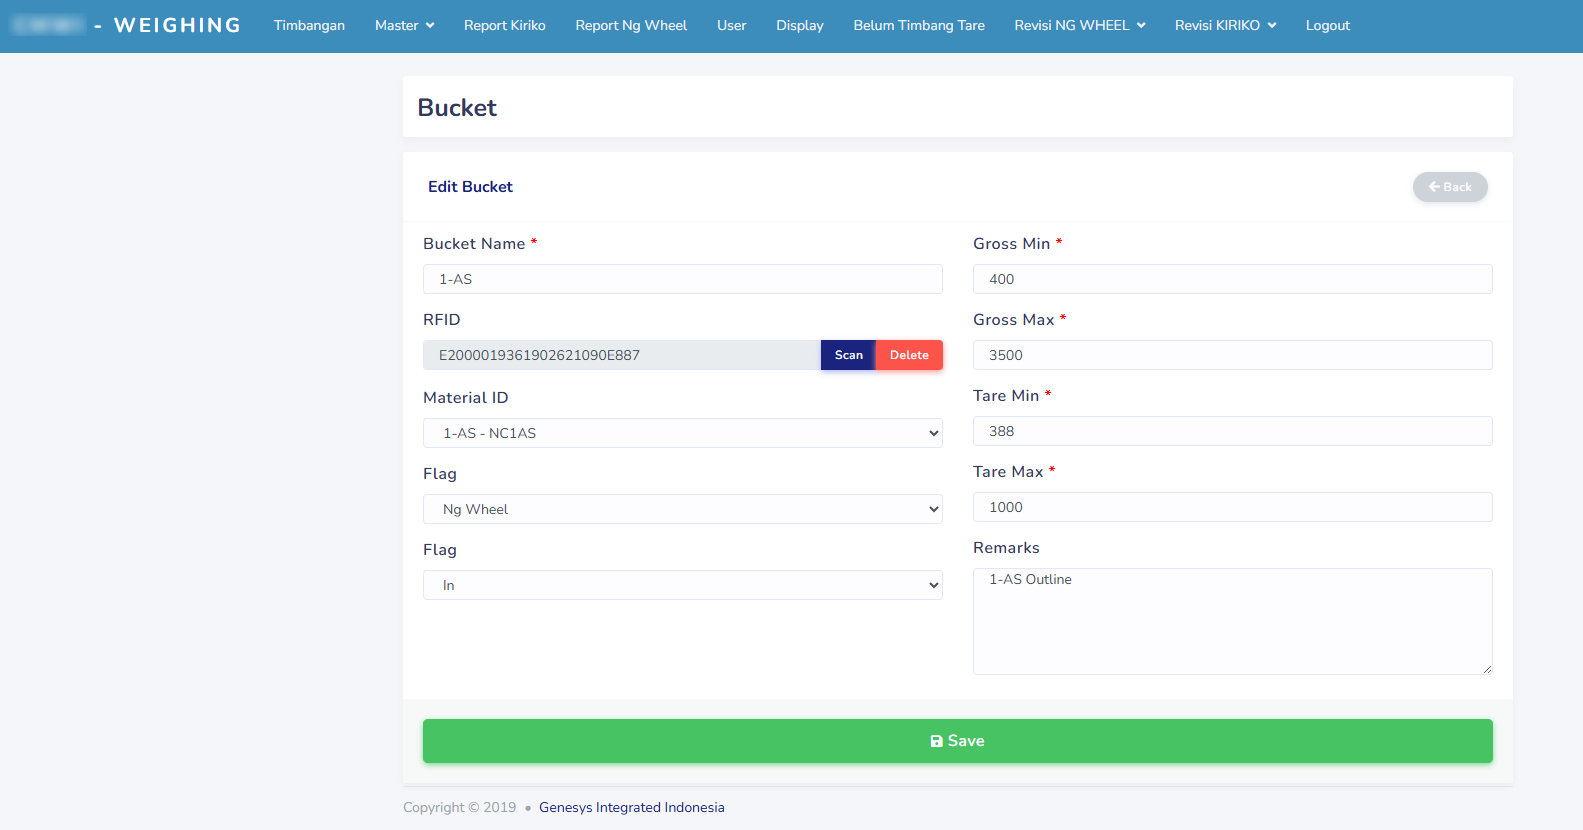
Task: Focus the Bucket Name input field
Action: tap(683, 279)
